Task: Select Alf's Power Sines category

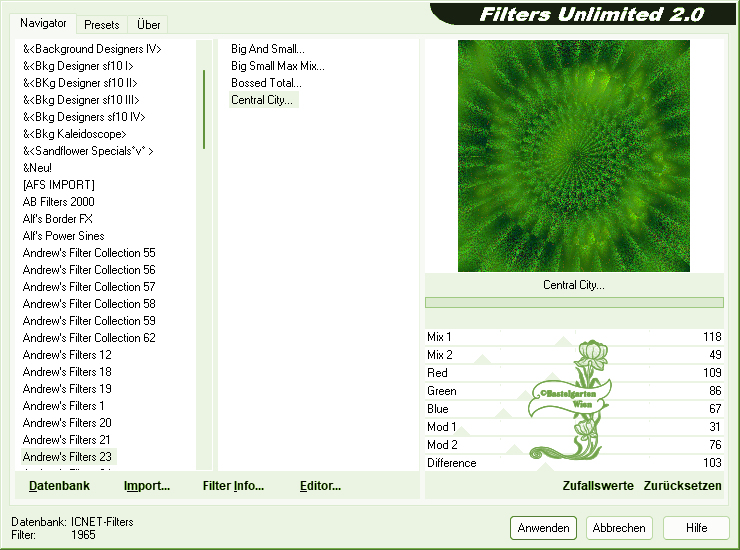Action: pos(63,236)
